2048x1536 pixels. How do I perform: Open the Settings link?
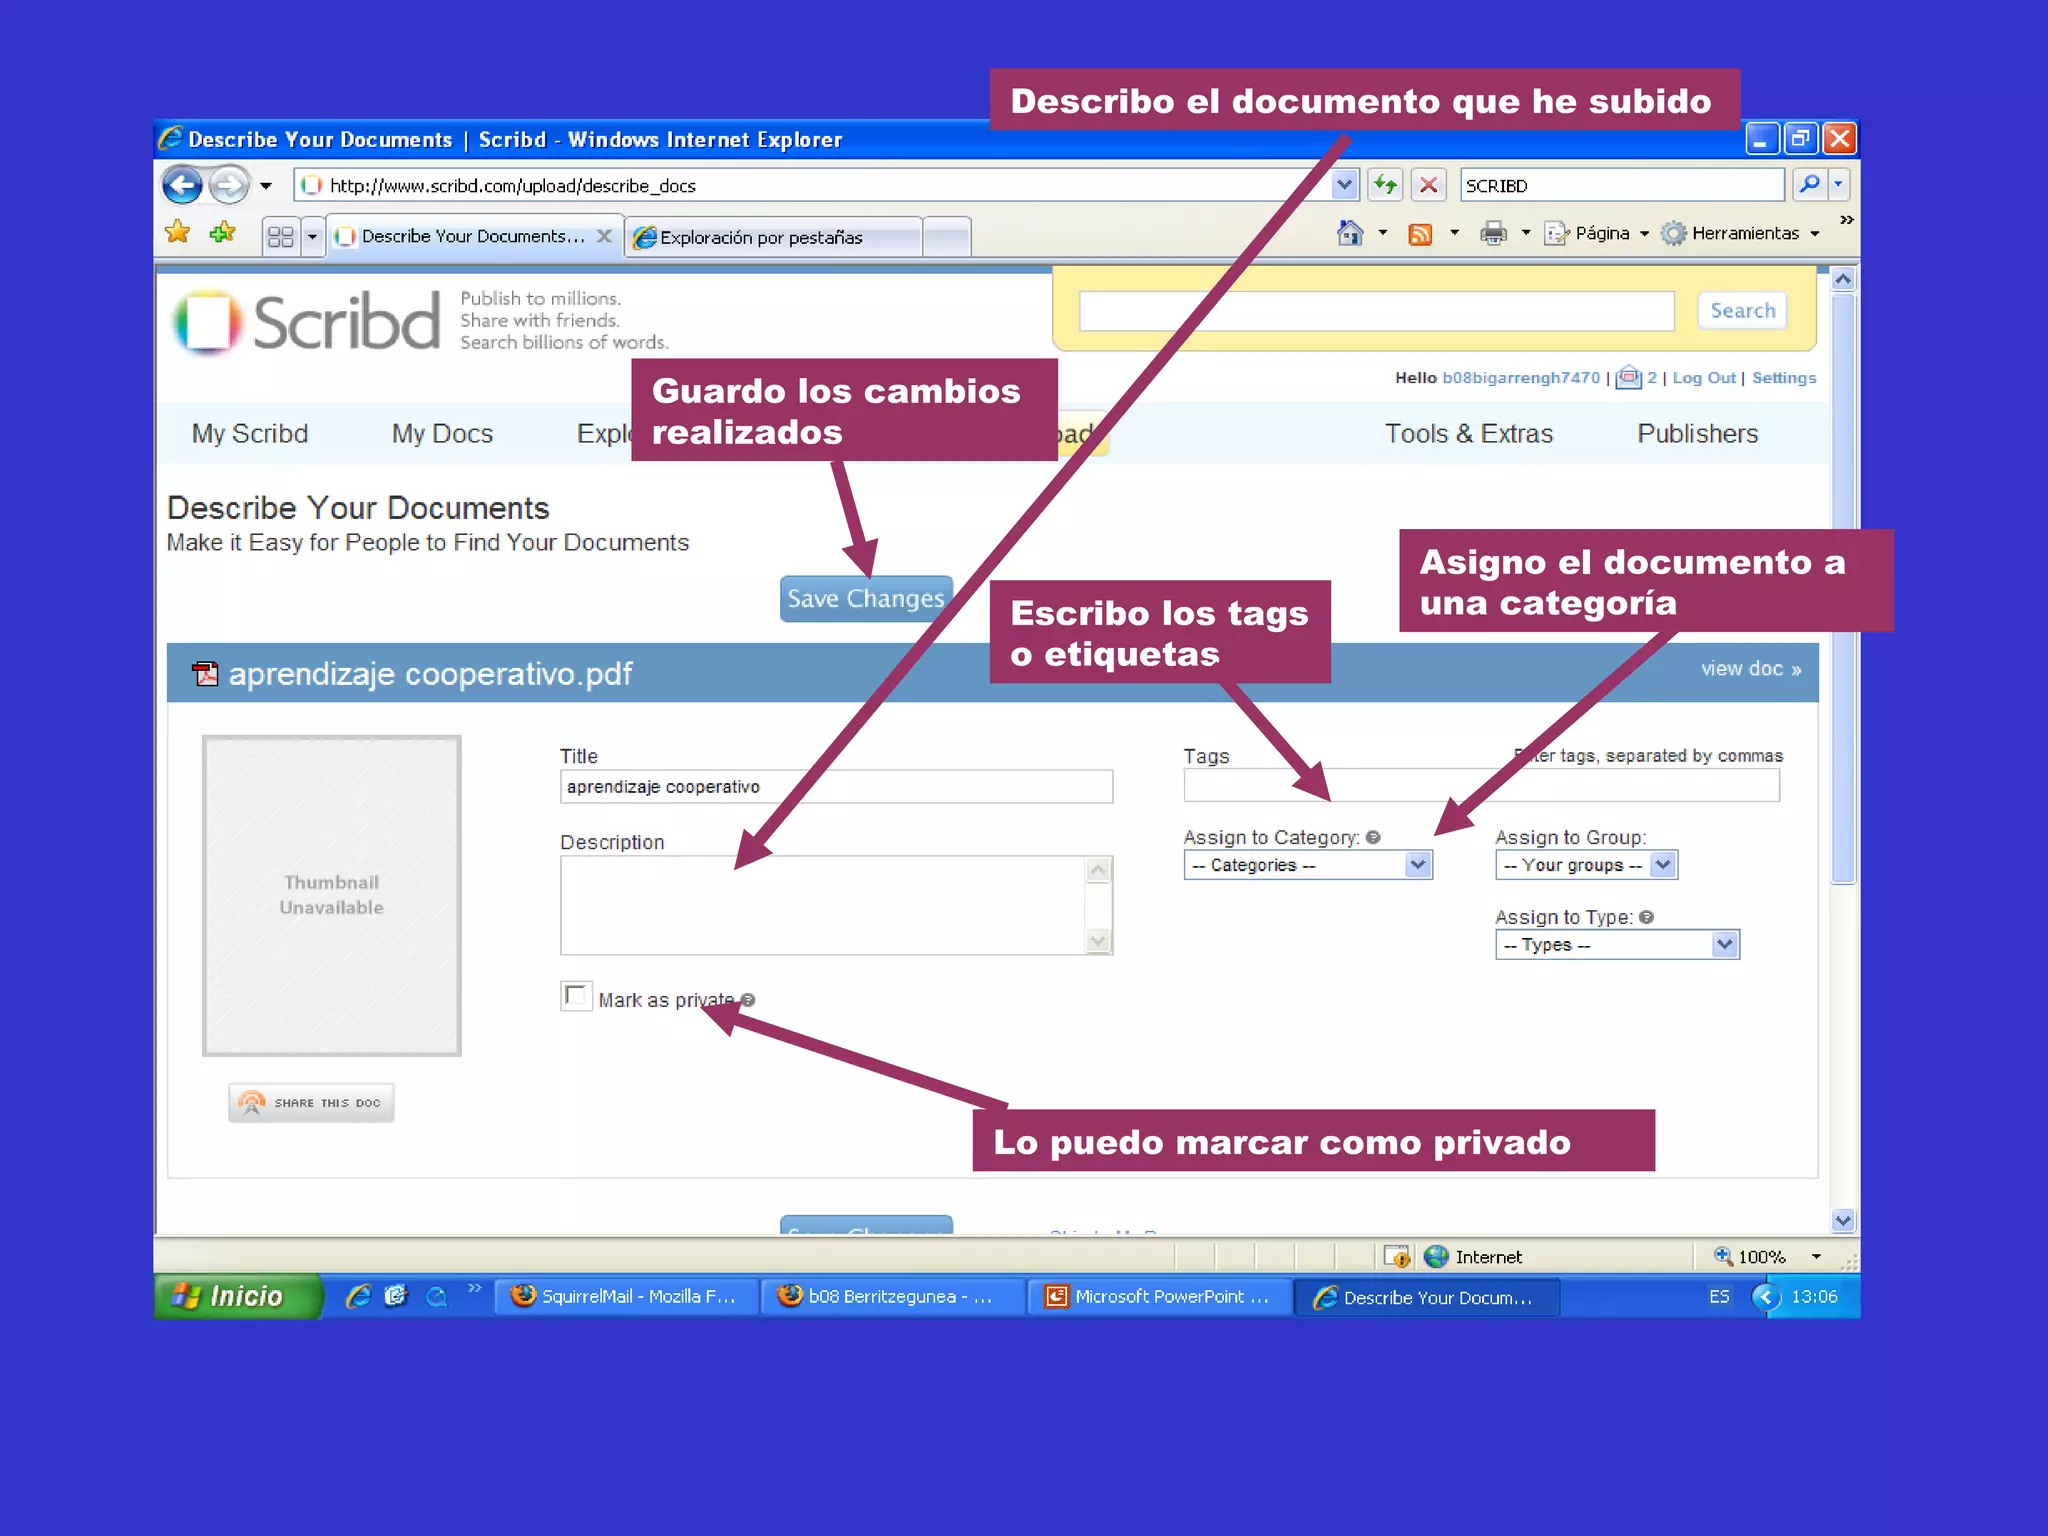[x=1783, y=377]
